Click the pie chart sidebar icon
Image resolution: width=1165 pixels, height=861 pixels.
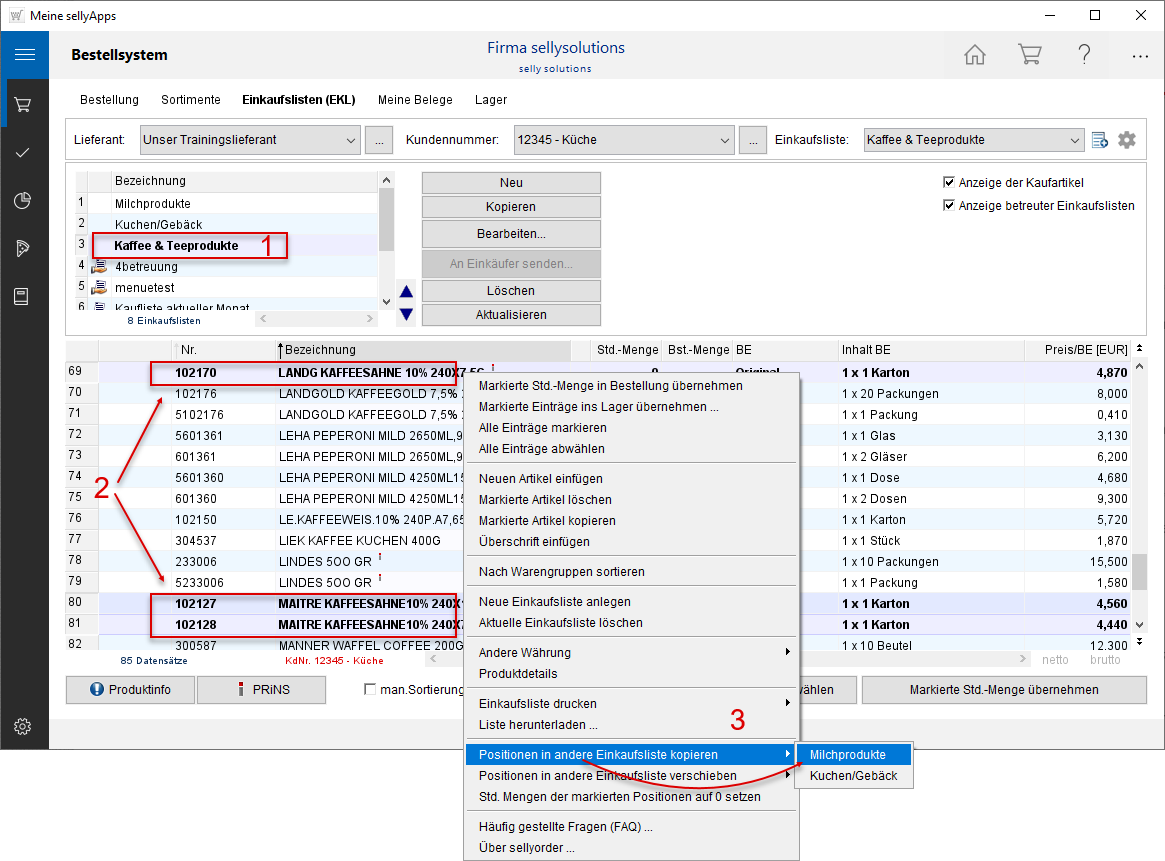point(24,201)
